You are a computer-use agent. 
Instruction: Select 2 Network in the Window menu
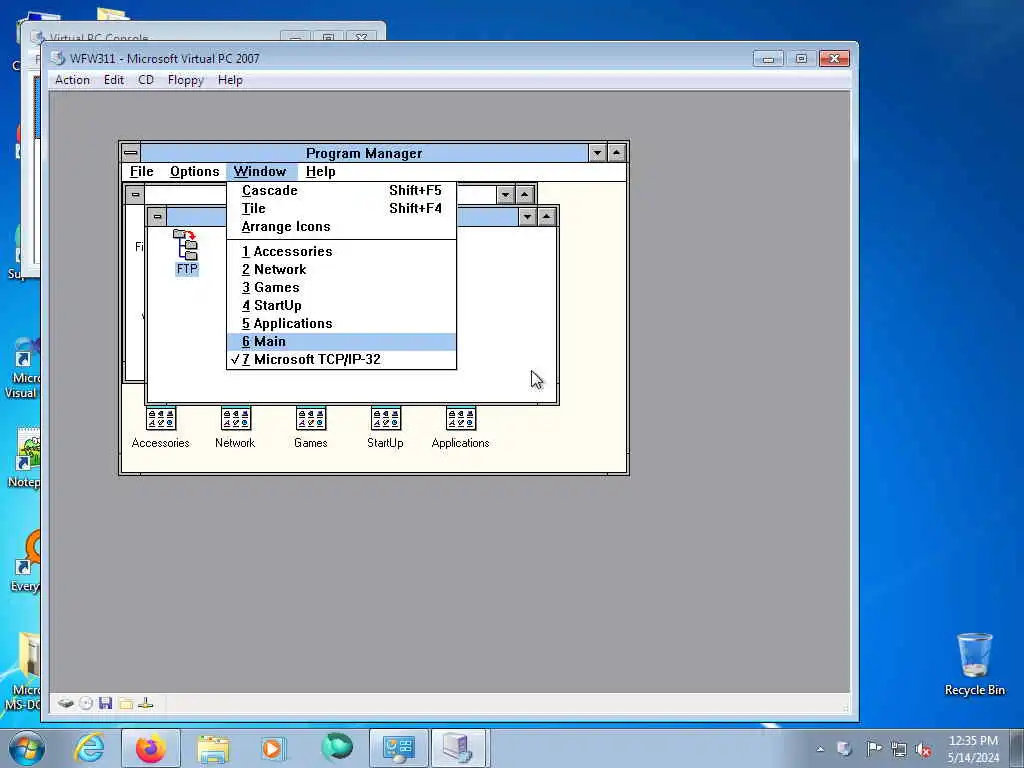pyautogui.click(x=342, y=269)
